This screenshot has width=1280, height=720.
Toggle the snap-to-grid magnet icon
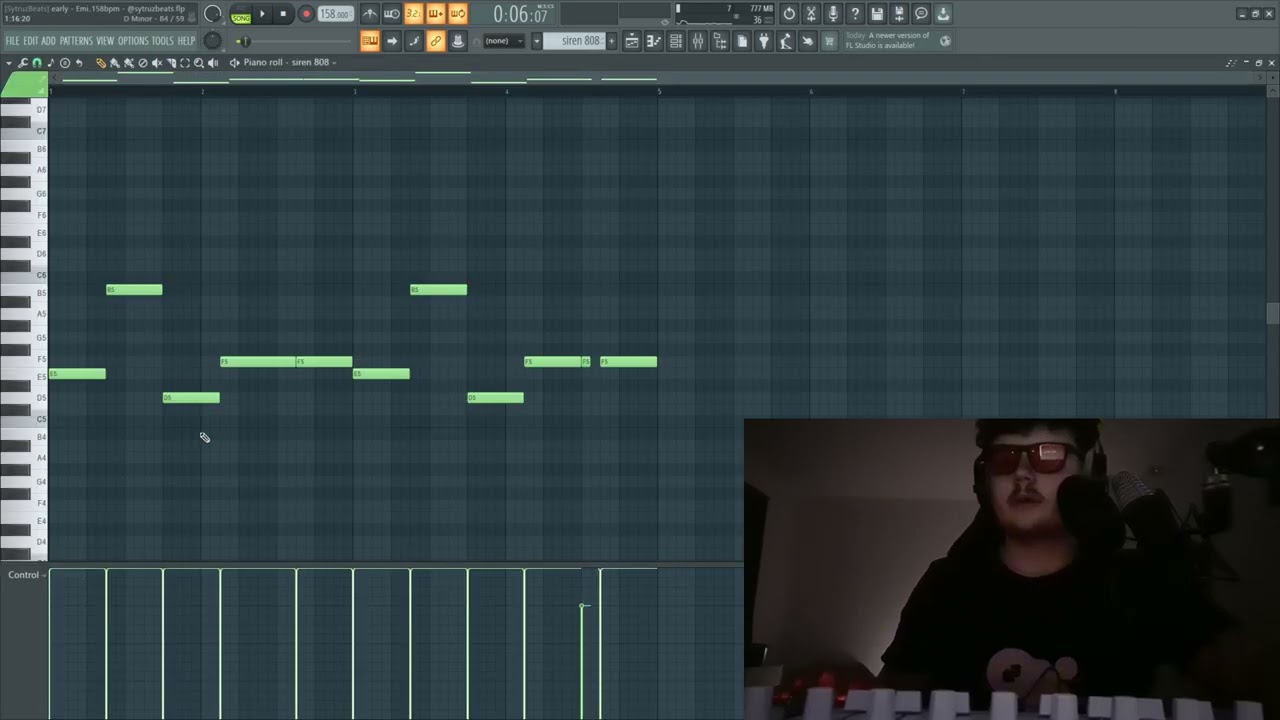[36, 62]
